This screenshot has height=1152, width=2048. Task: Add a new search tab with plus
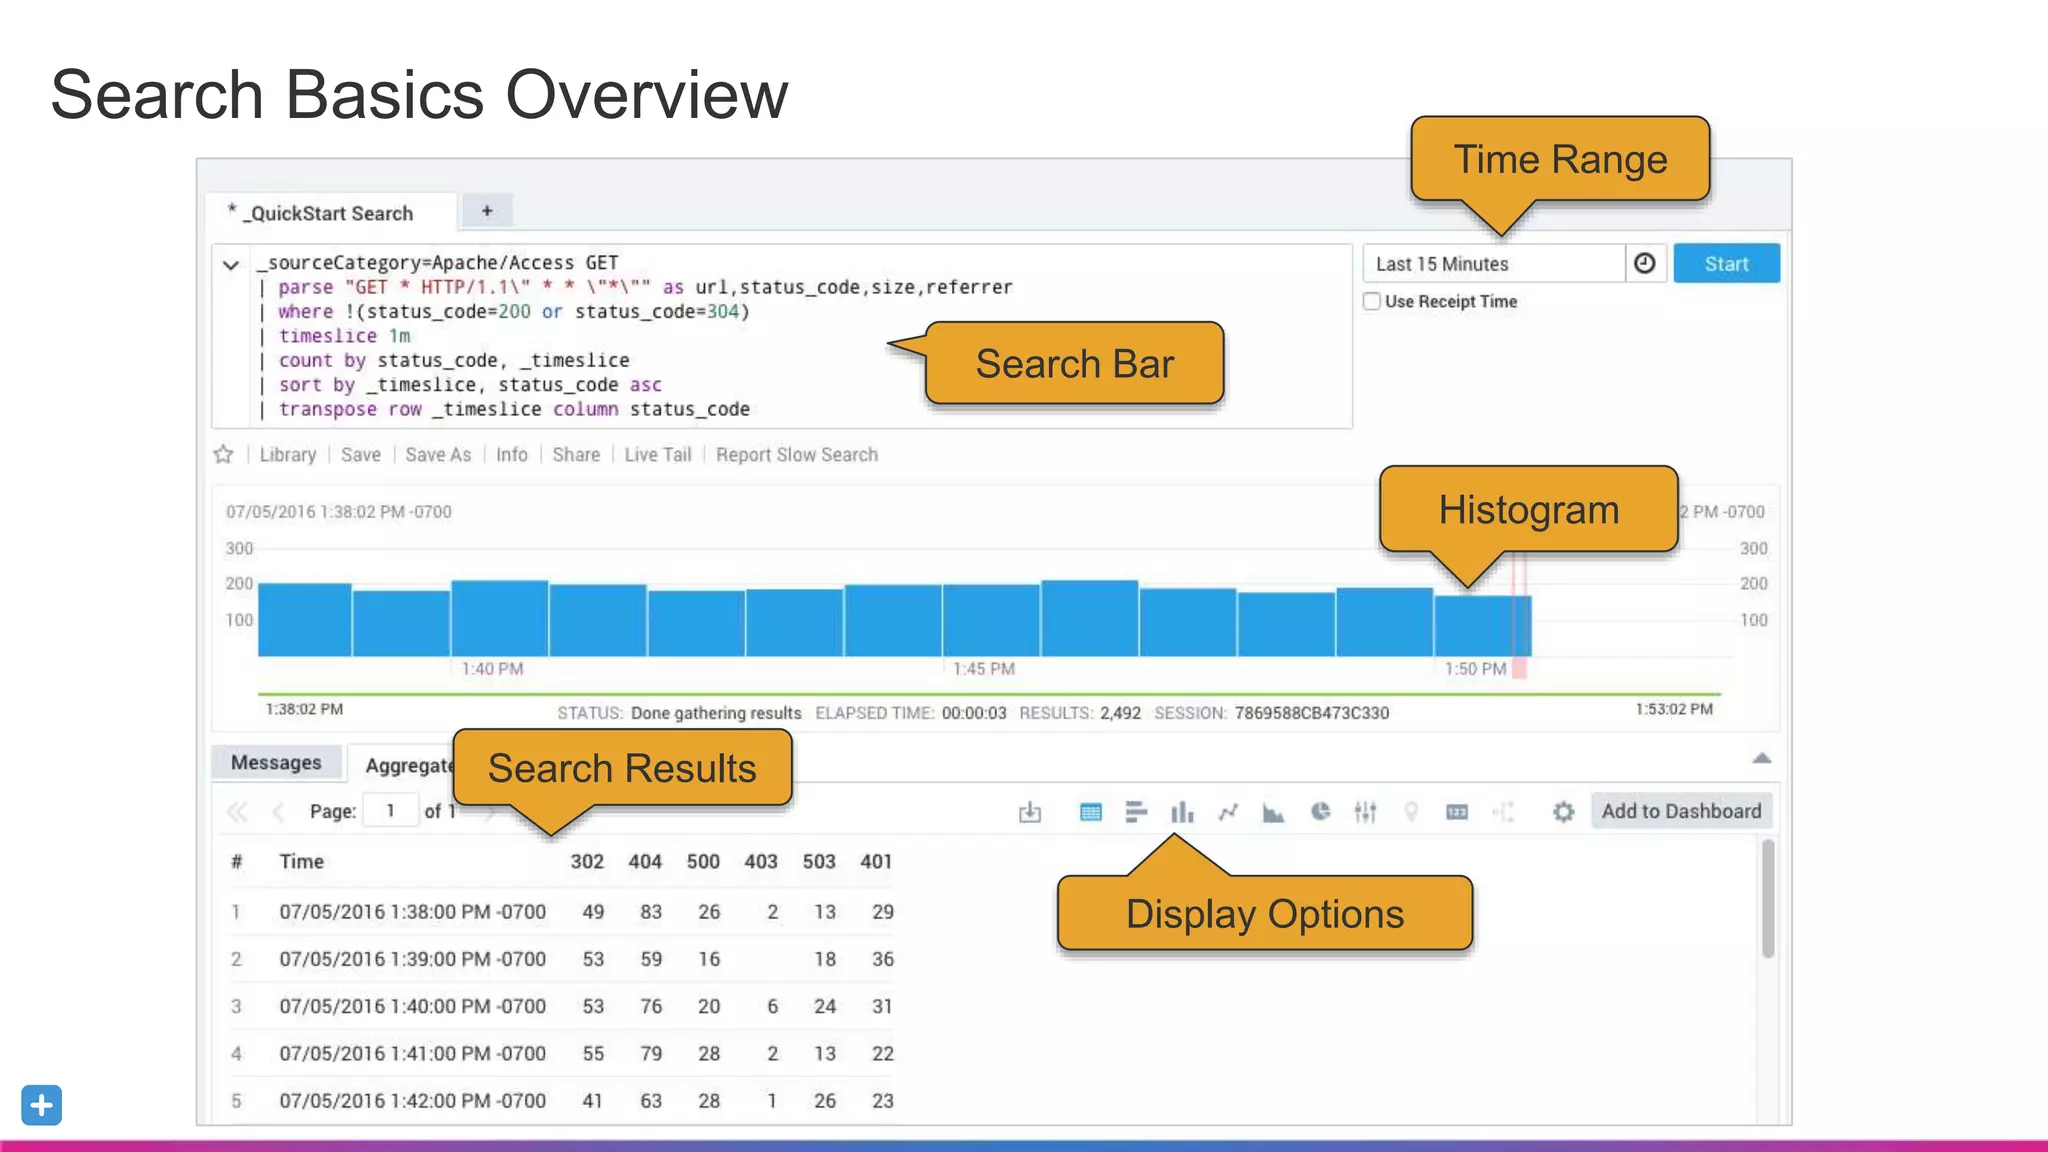pos(487,211)
